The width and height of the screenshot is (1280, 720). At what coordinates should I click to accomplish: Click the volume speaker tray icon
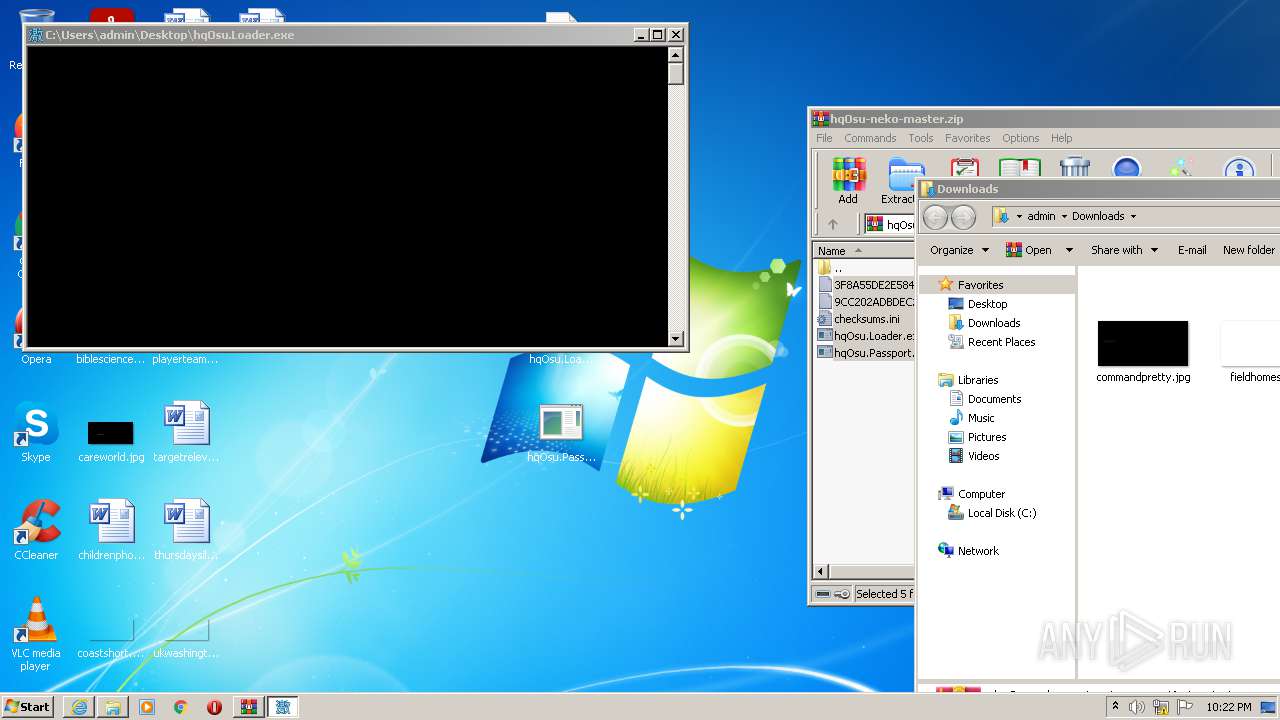point(1137,707)
